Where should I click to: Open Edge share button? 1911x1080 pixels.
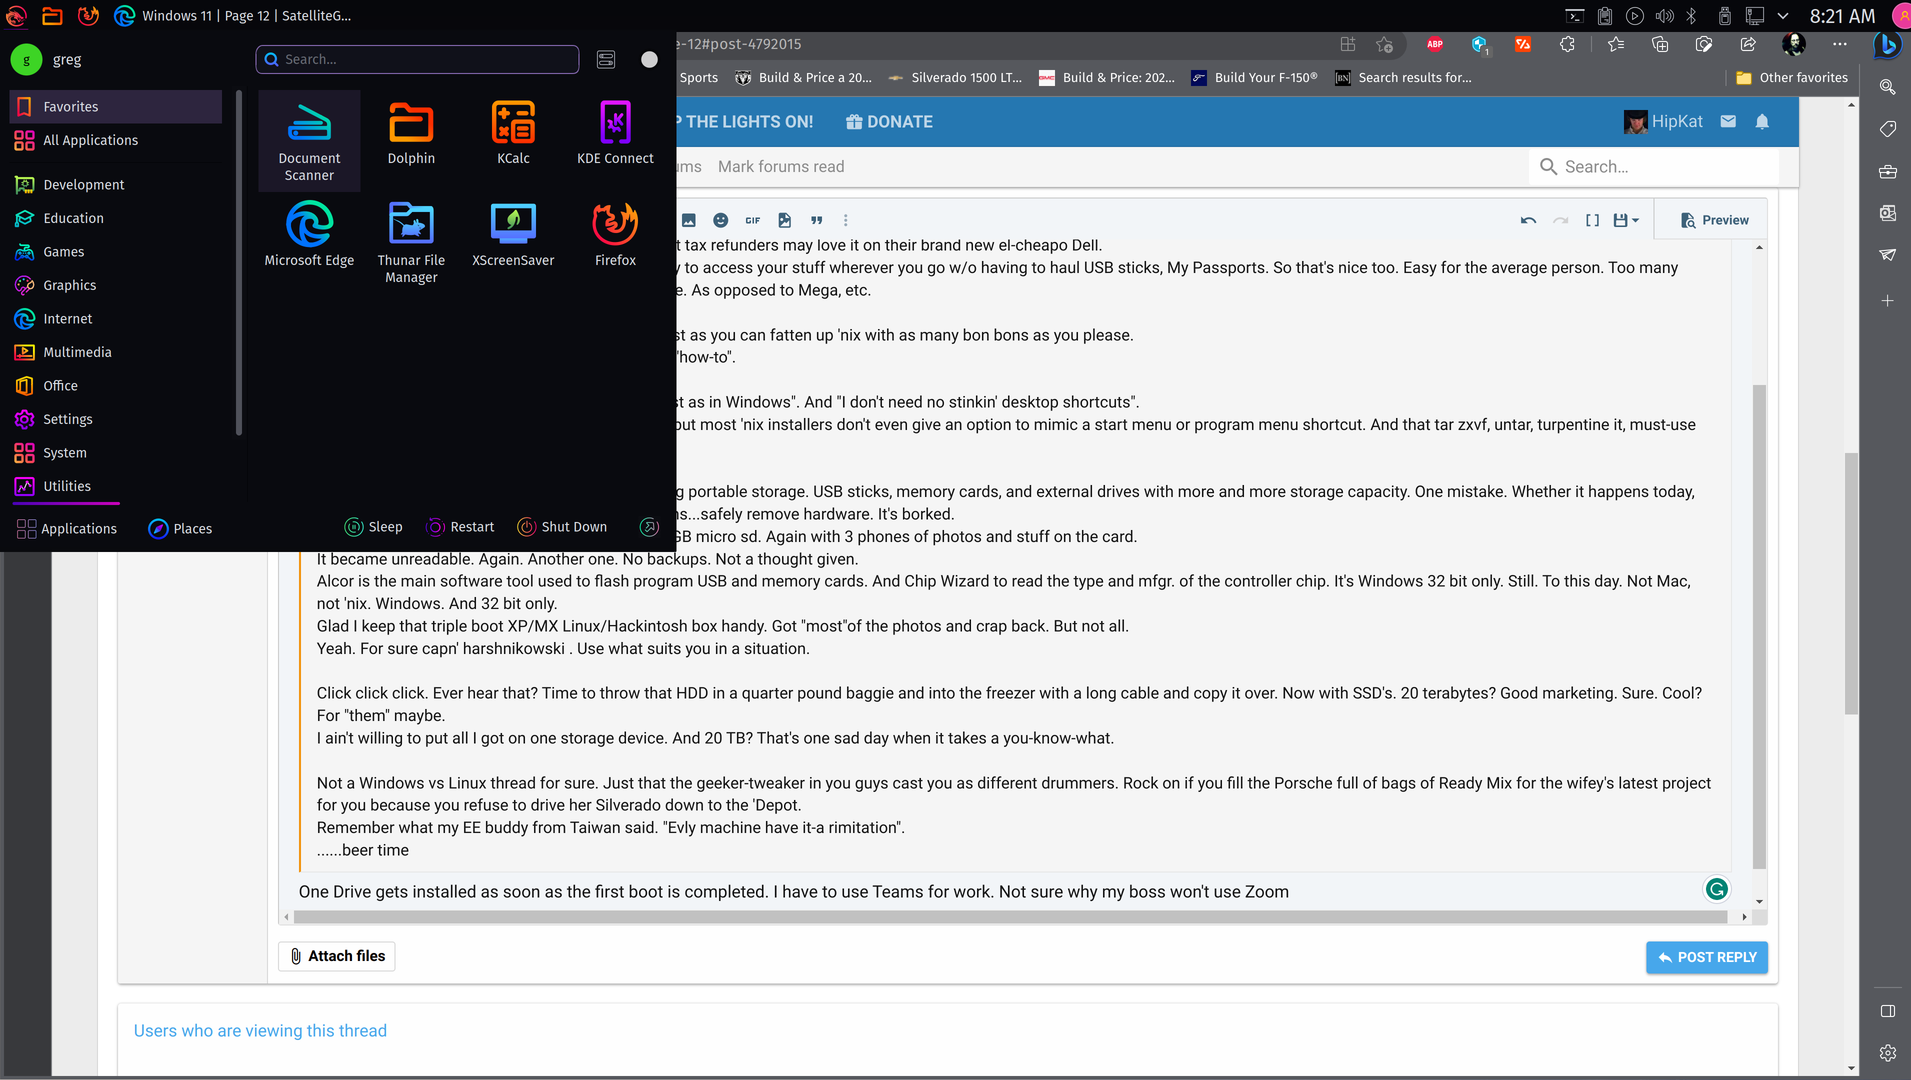pos(1748,44)
